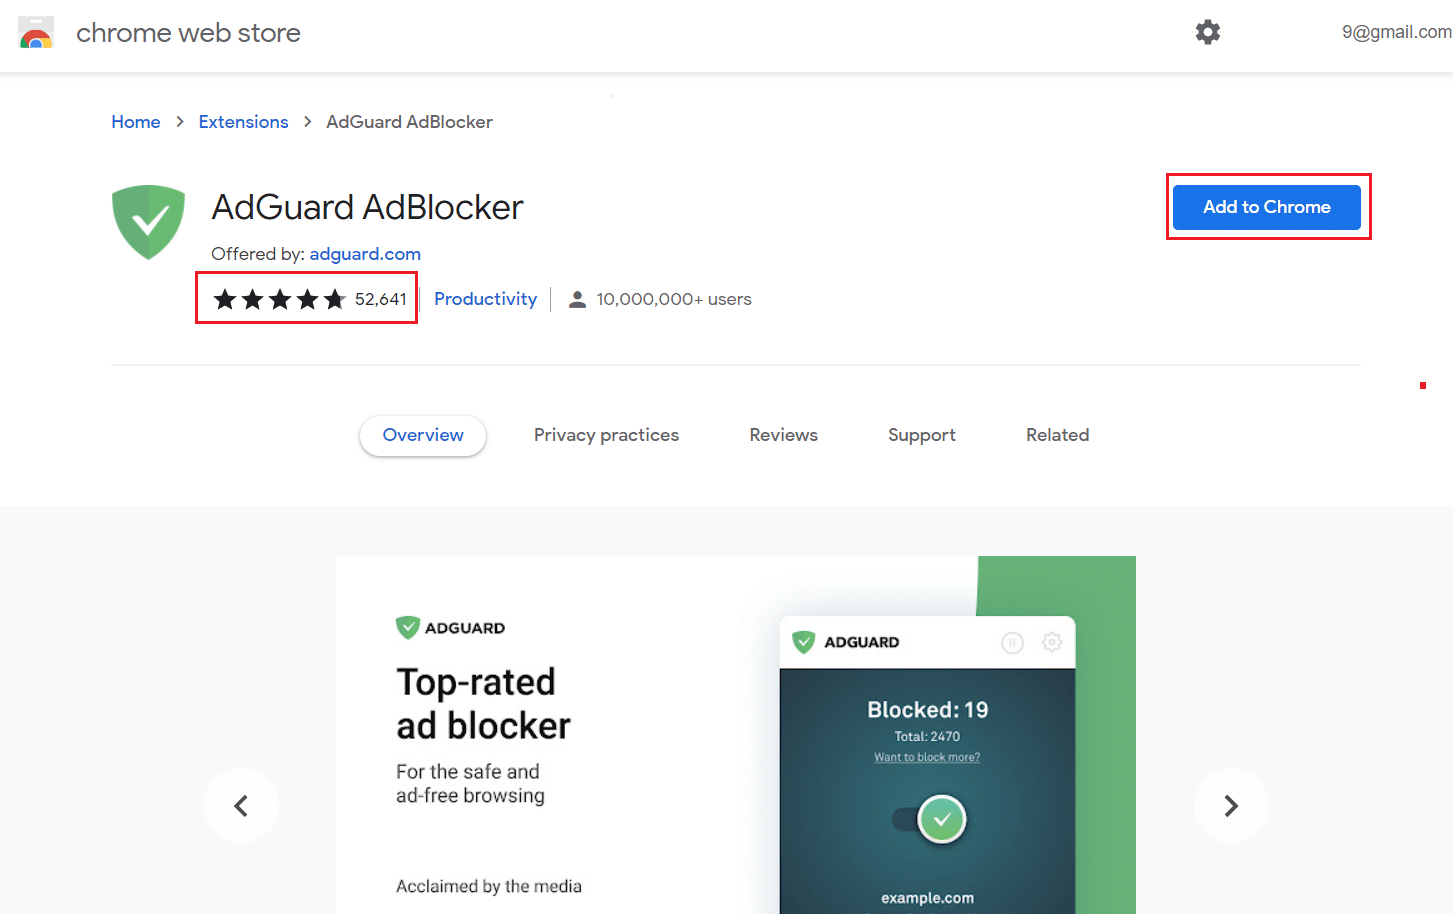1453x914 pixels.
Task: Click the Chrome Web Store logo icon
Action: tap(36, 33)
